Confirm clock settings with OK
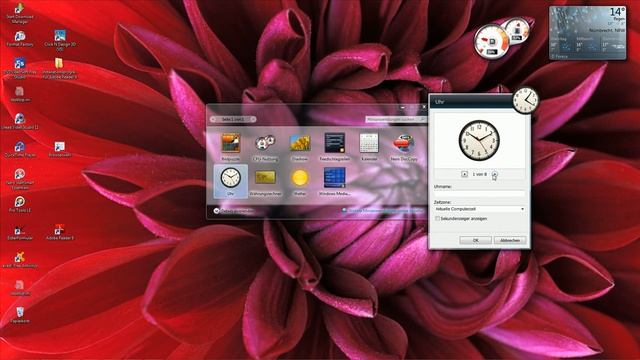Image resolution: width=640 pixels, height=360 pixels. [476, 240]
